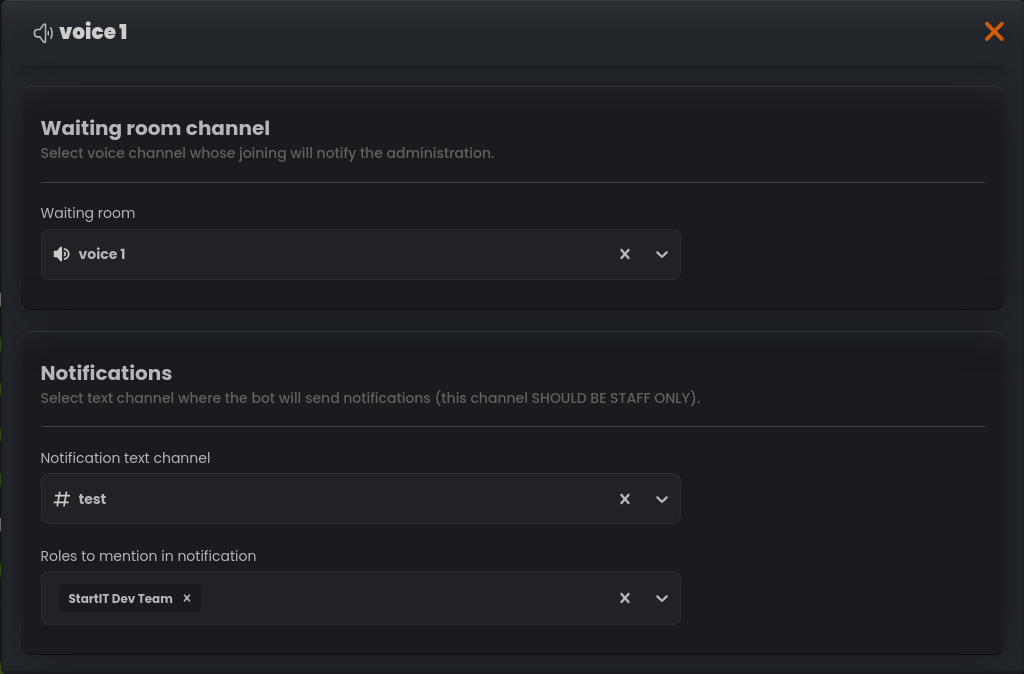Click the Notification text channel label

pyautogui.click(x=125, y=458)
